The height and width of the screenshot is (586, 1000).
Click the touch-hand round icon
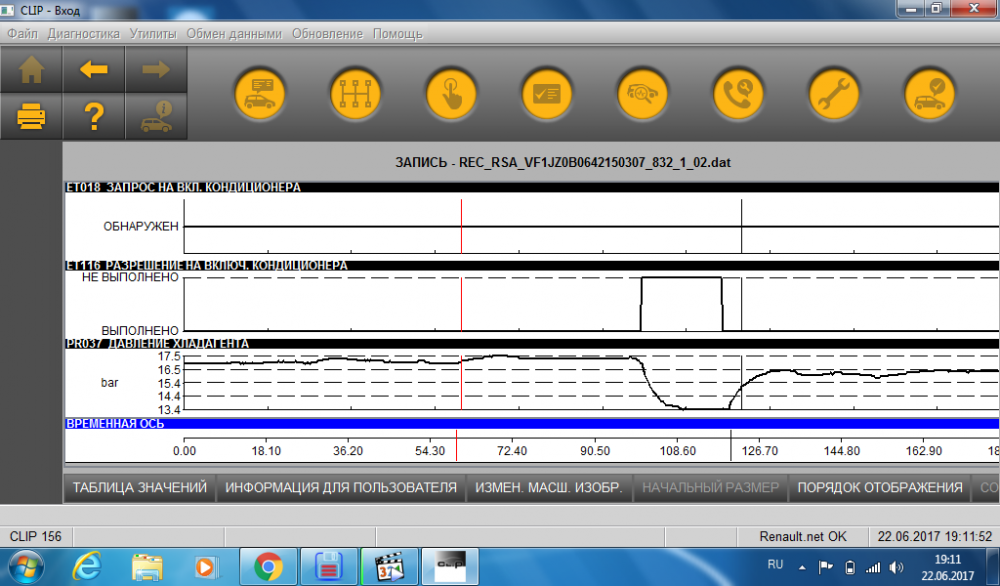coord(452,94)
